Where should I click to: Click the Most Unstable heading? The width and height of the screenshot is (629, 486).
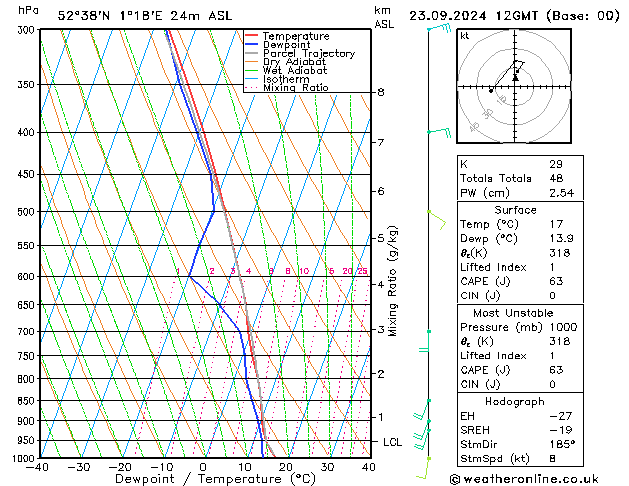513,313
